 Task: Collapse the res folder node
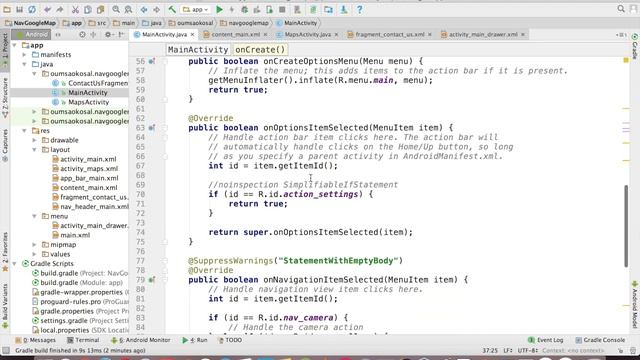tap(24, 131)
